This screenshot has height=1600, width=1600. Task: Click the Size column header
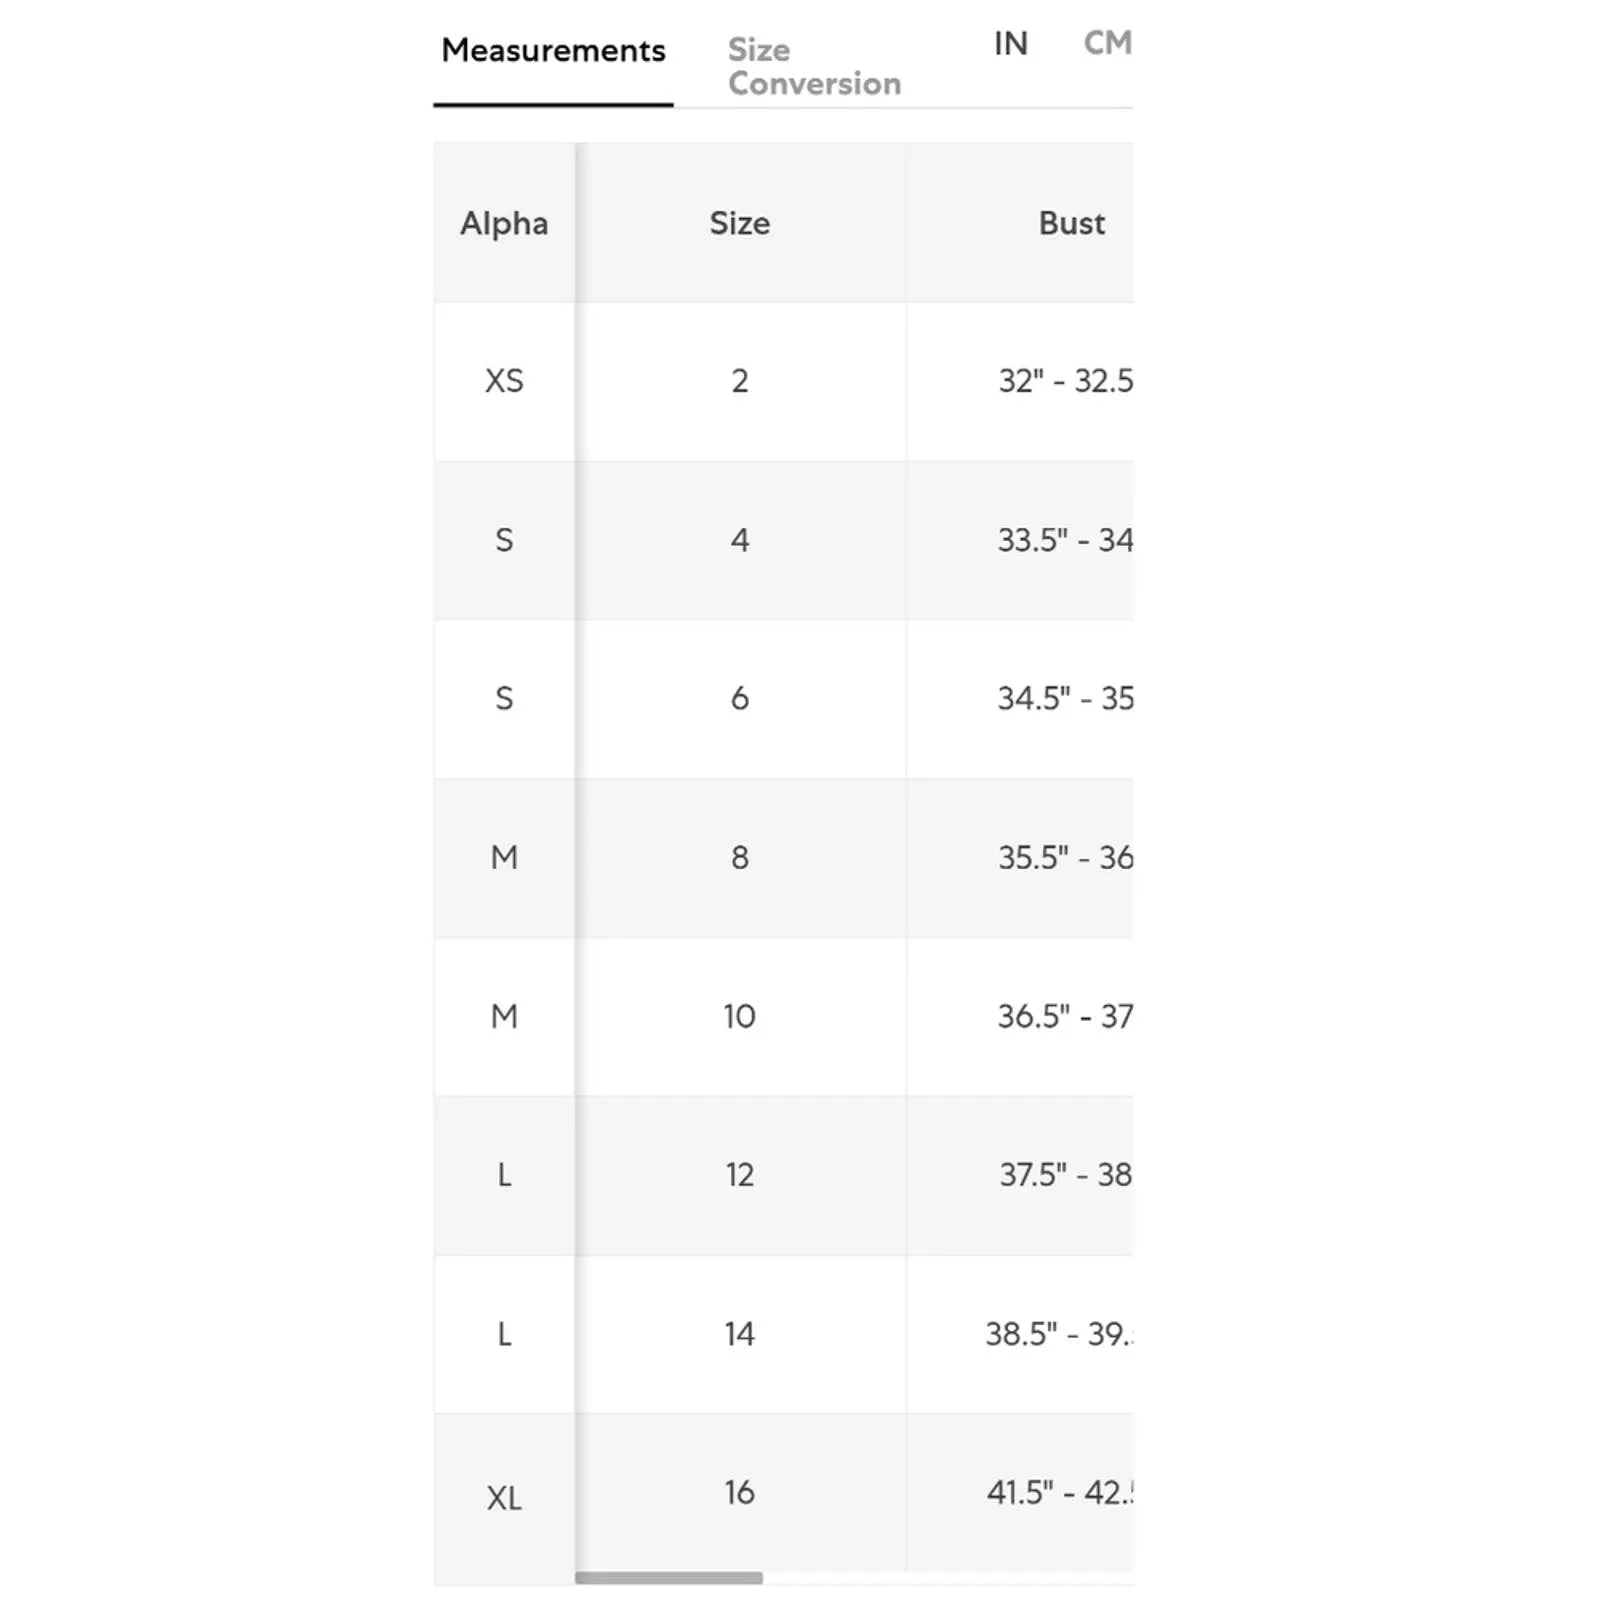pos(740,223)
